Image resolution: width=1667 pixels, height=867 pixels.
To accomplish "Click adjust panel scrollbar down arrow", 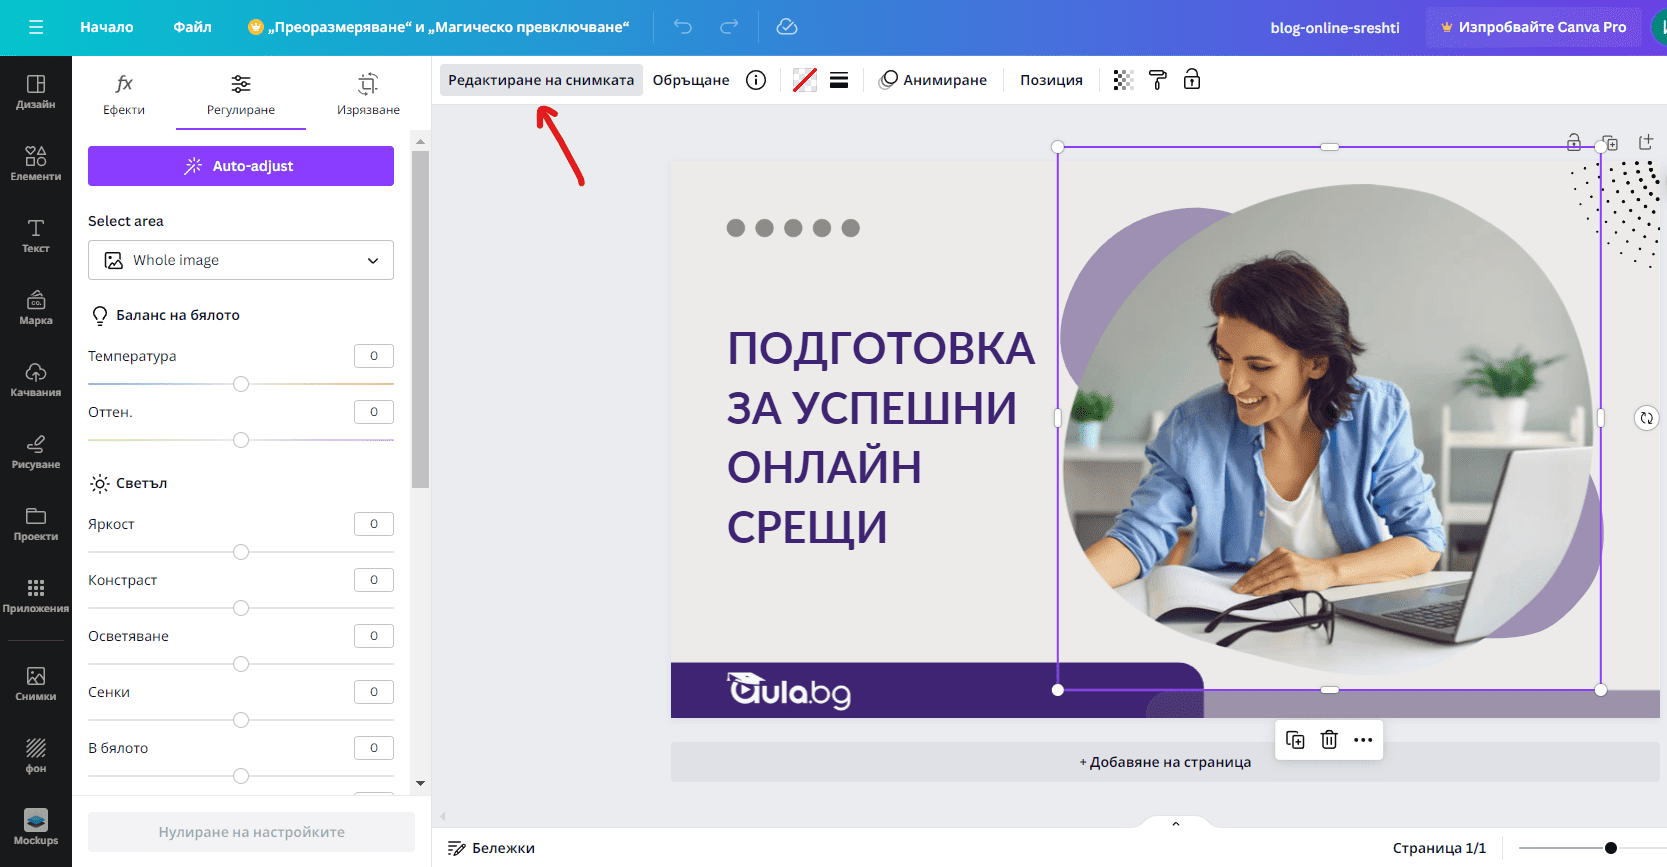I will (x=420, y=783).
